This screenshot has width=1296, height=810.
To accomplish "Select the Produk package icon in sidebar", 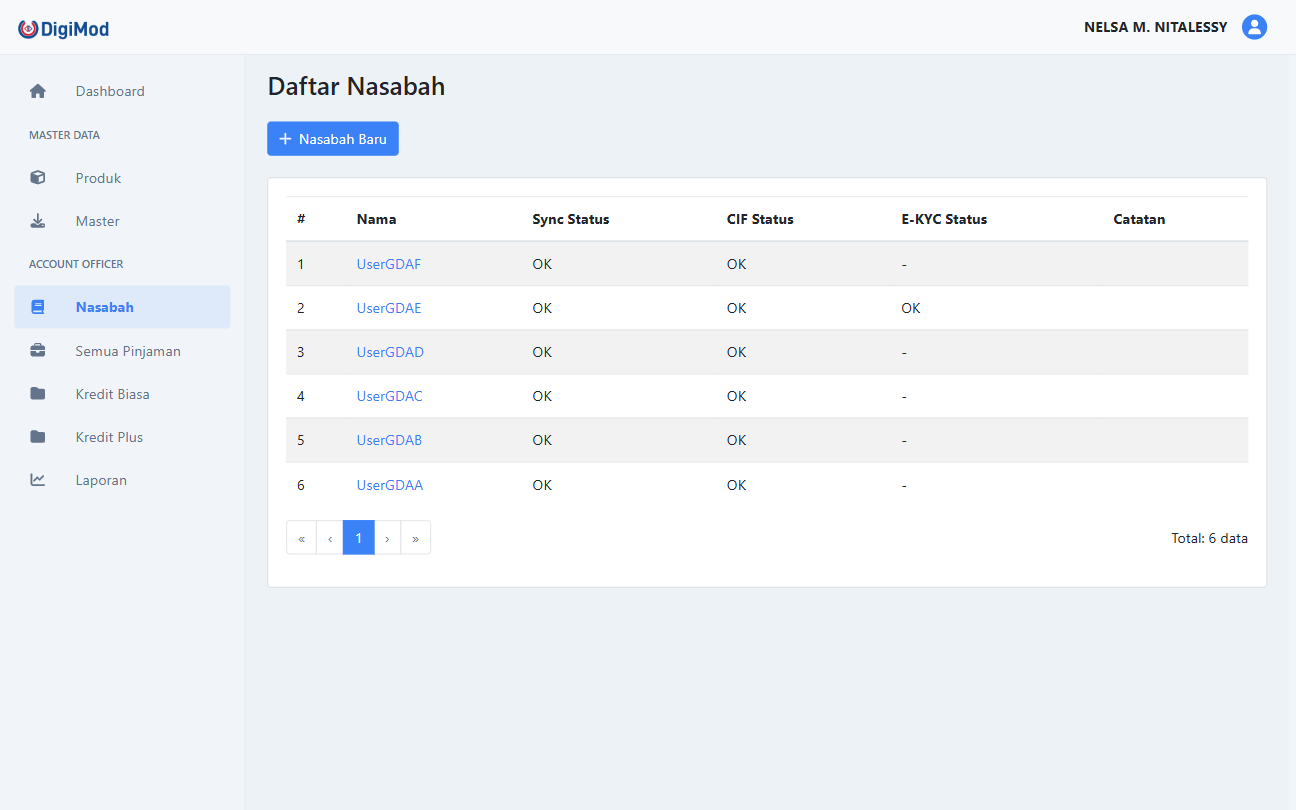I will point(37,178).
